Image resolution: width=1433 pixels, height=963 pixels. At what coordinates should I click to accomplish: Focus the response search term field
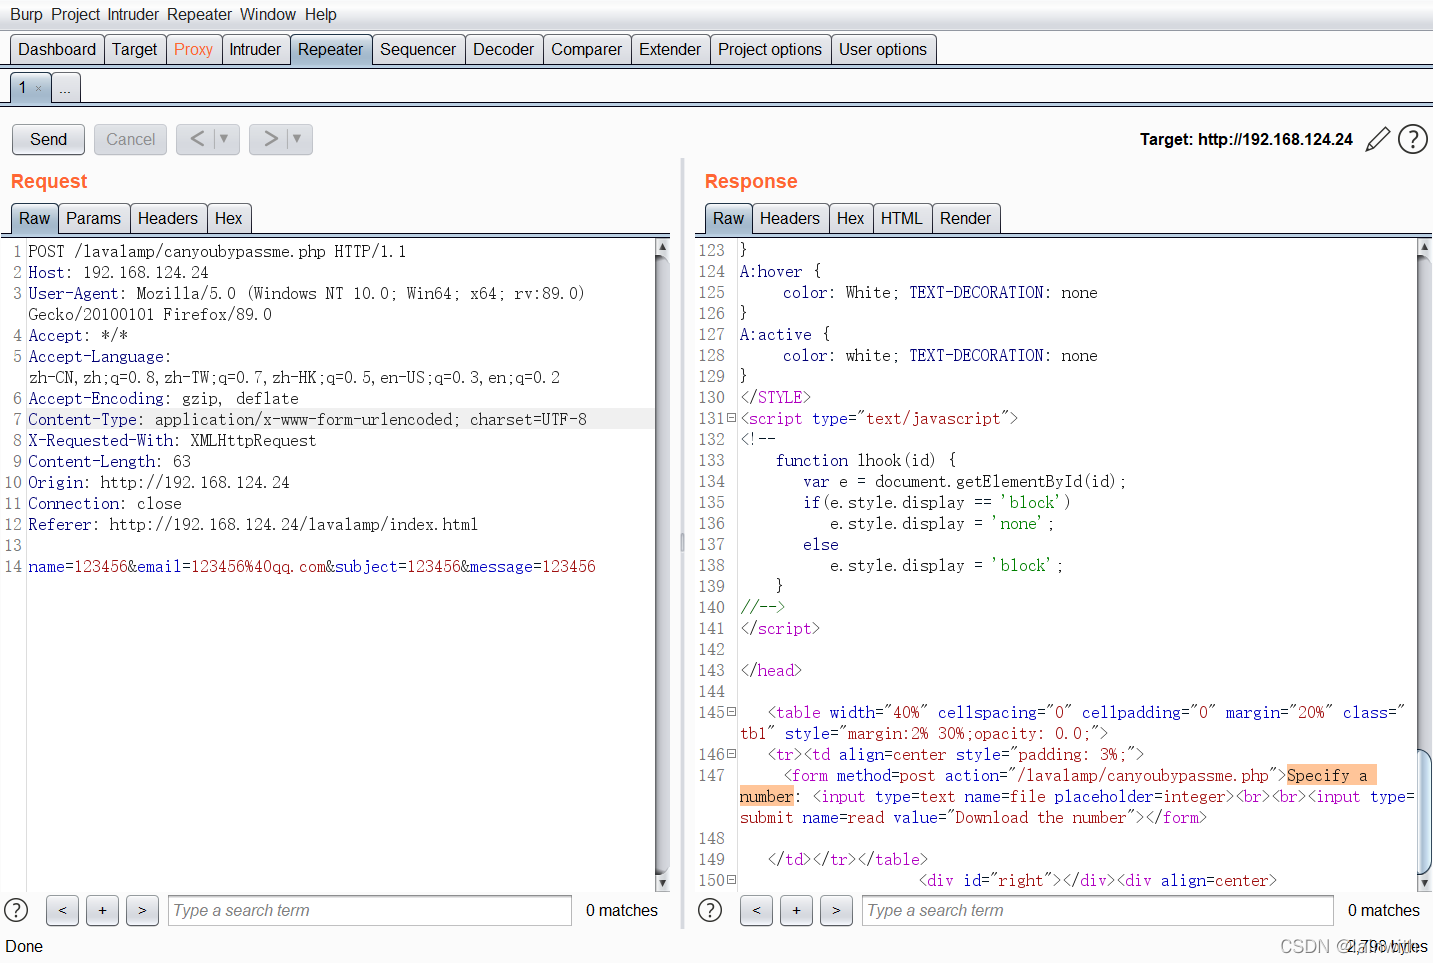(1098, 910)
